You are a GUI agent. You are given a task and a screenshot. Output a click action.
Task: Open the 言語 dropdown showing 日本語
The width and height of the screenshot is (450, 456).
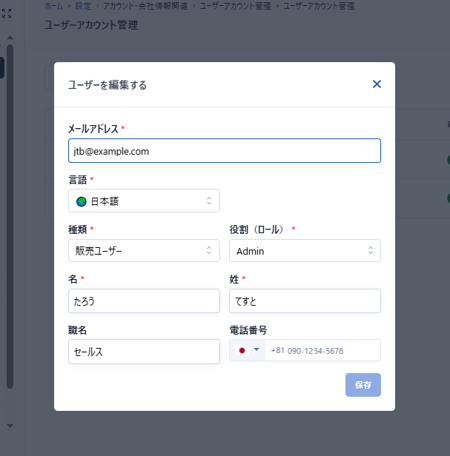(144, 201)
